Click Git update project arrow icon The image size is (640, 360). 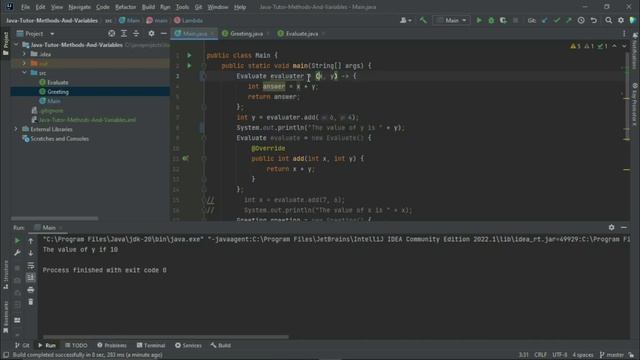point(544,20)
